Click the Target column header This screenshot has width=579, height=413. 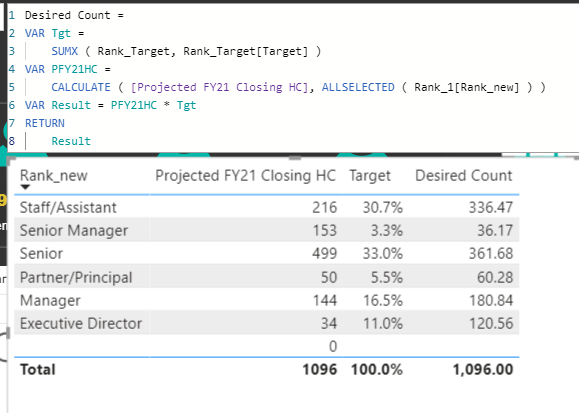(x=370, y=176)
